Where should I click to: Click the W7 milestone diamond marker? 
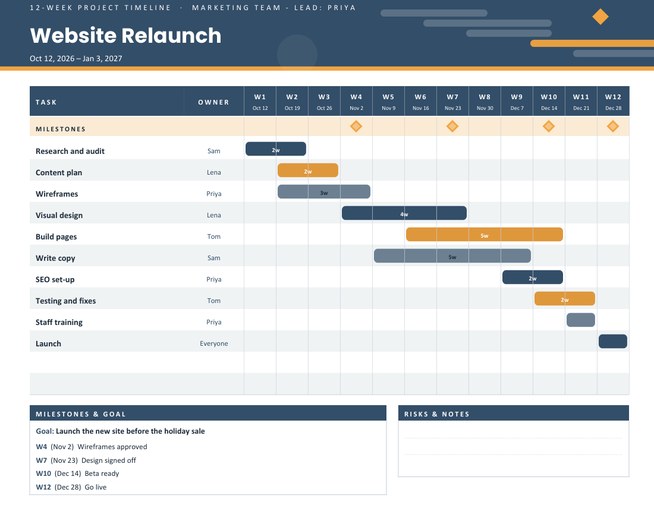(x=452, y=126)
